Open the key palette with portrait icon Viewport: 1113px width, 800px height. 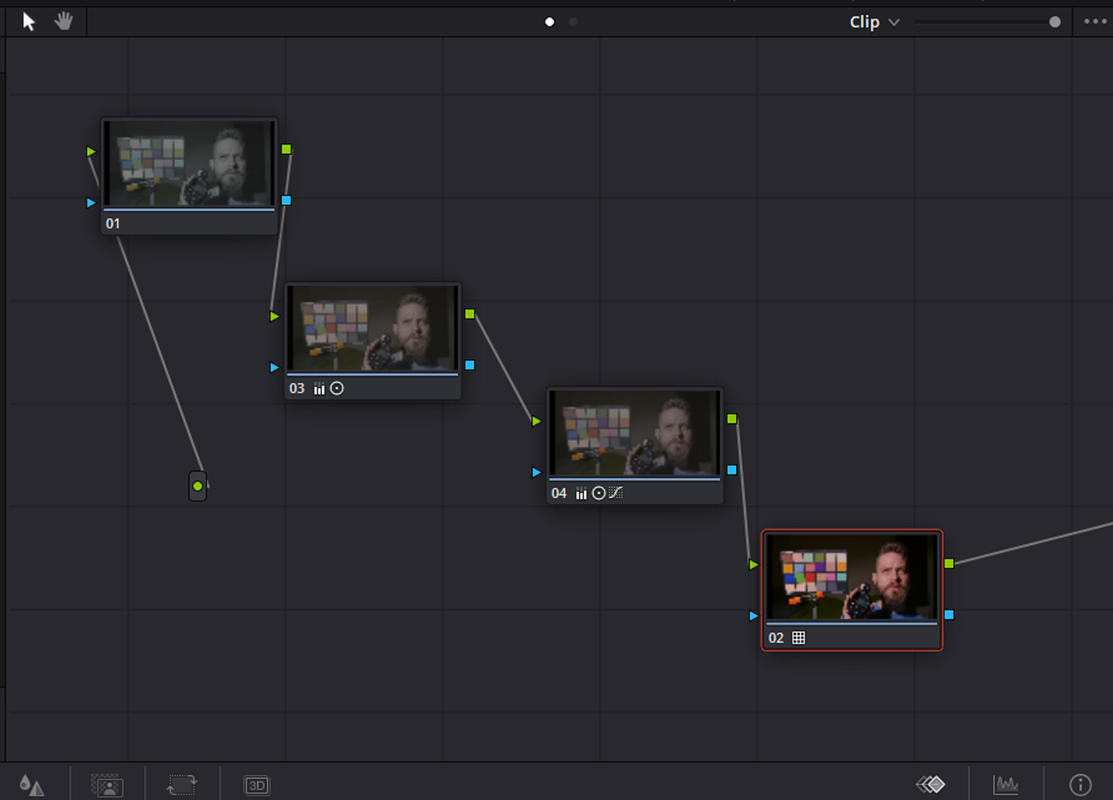[x=107, y=785]
